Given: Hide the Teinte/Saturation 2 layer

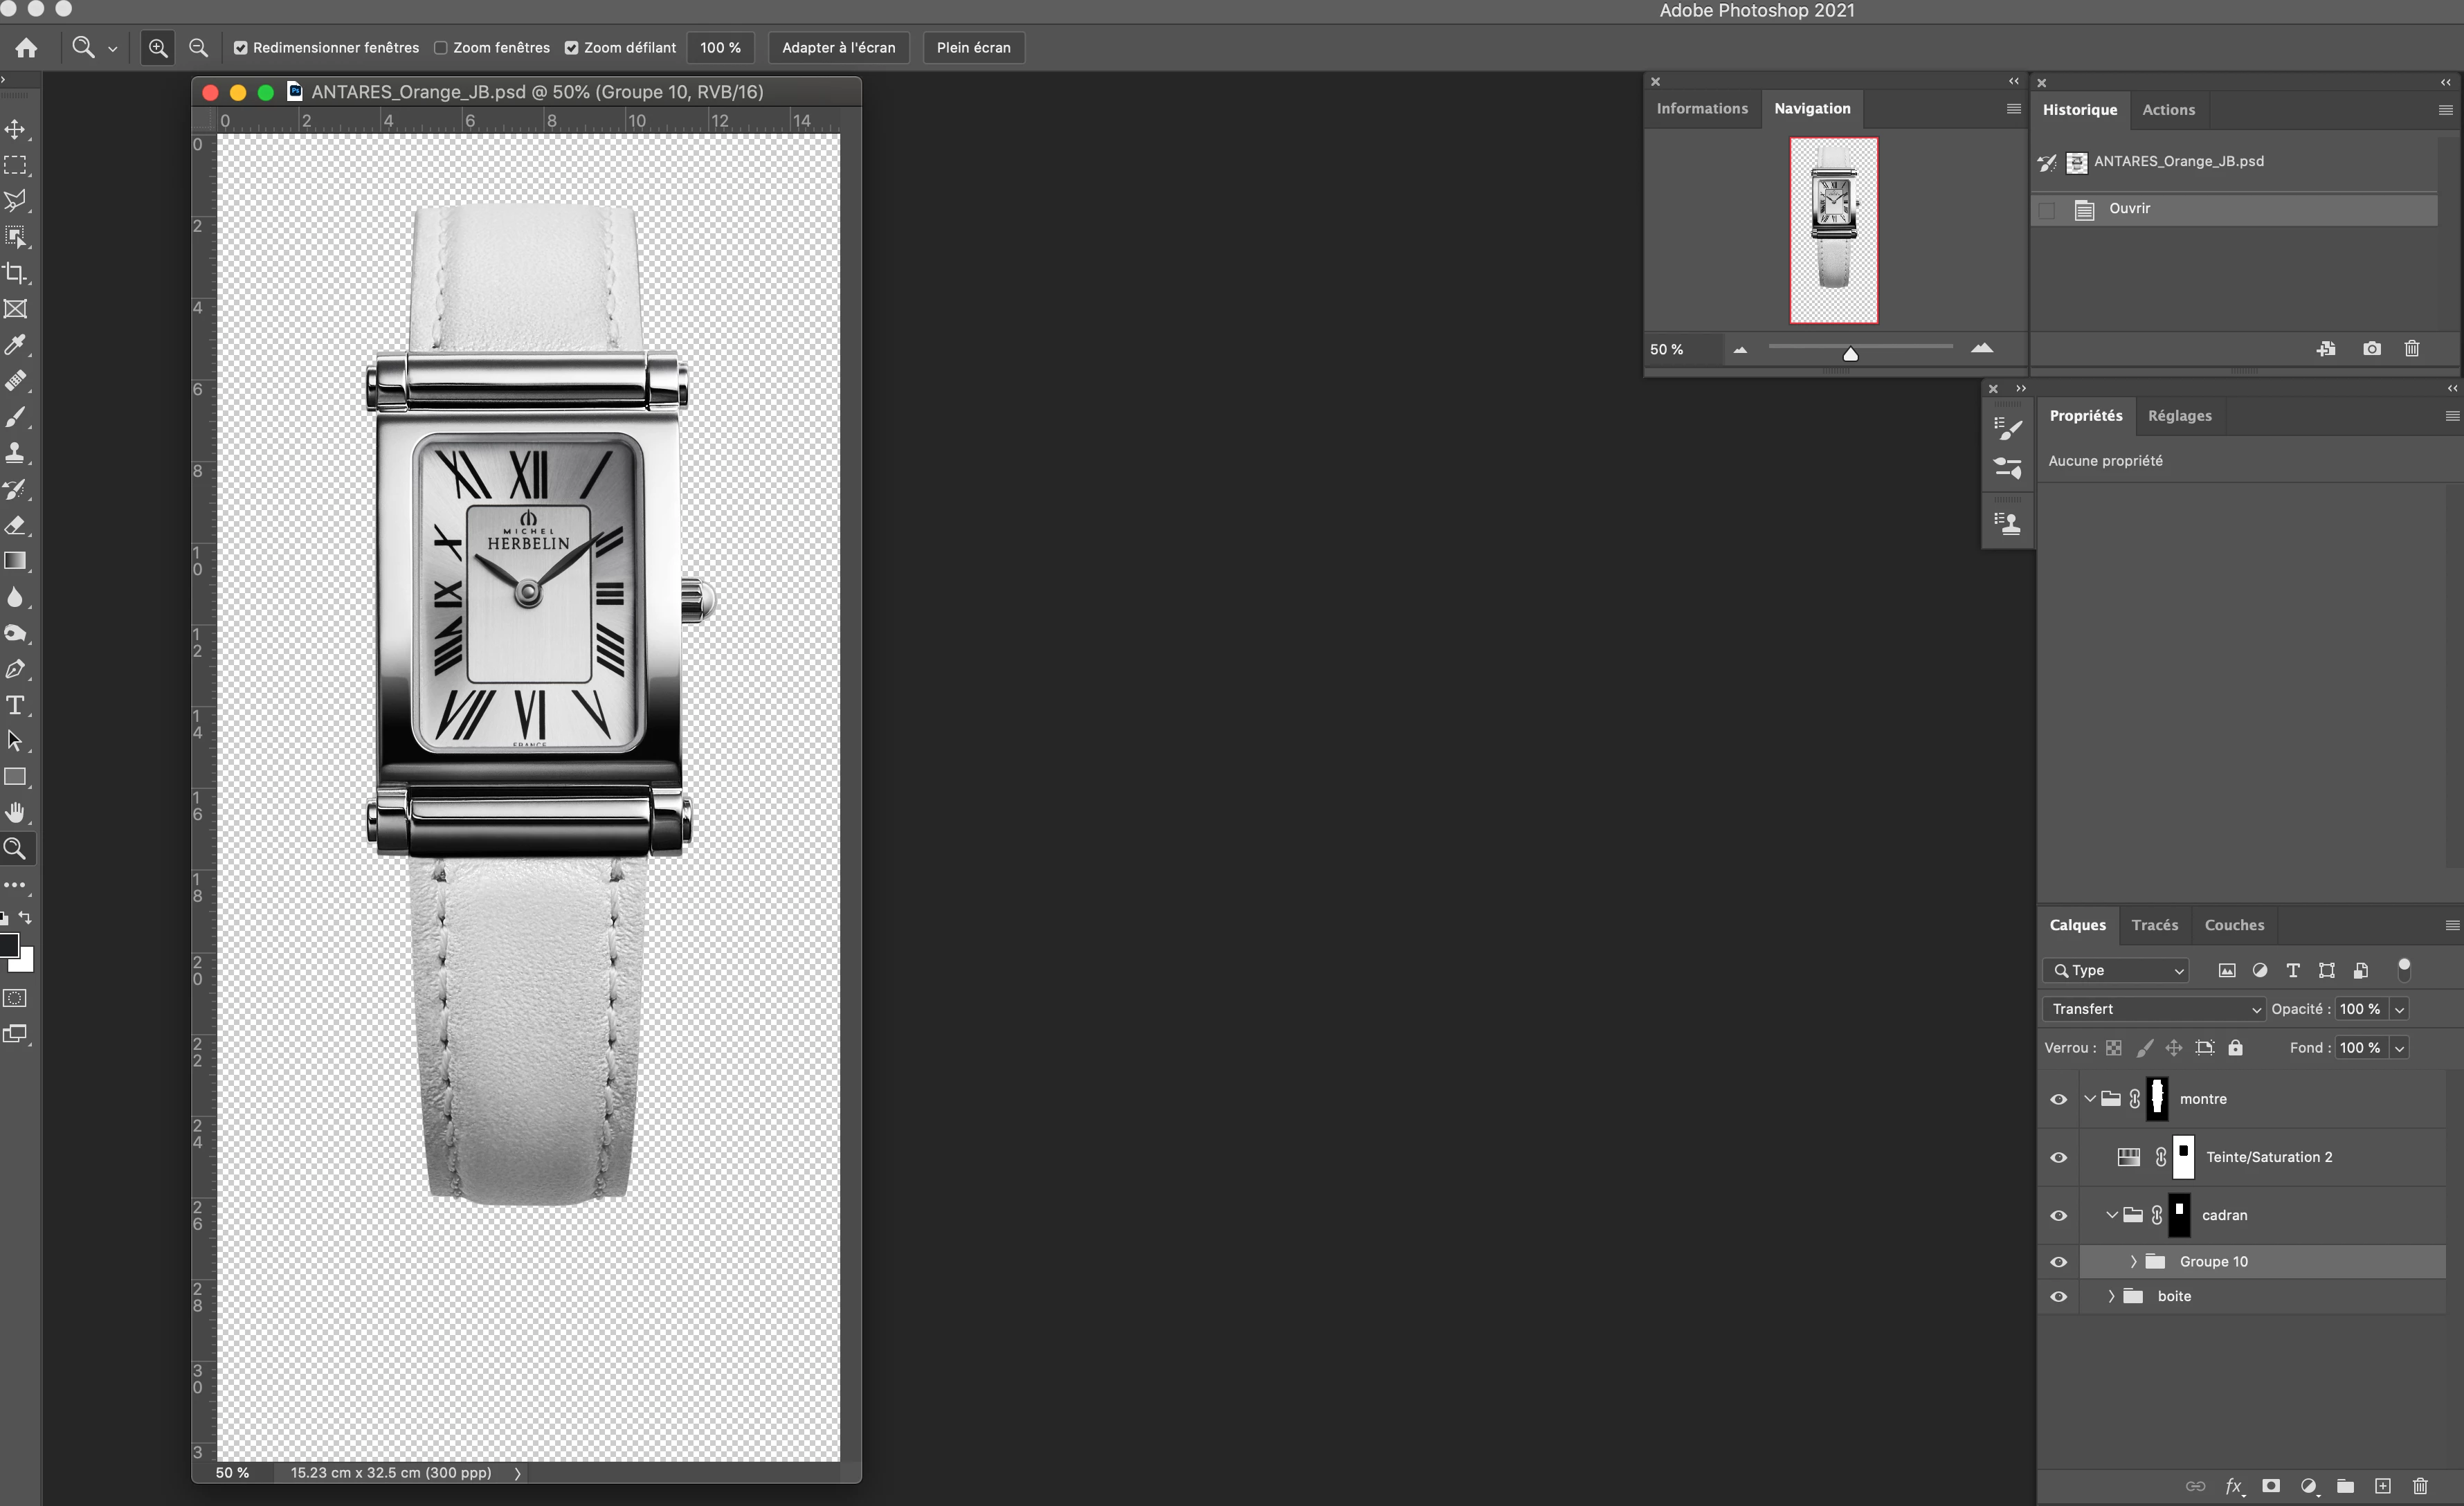Looking at the screenshot, I should click(2058, 1157).
